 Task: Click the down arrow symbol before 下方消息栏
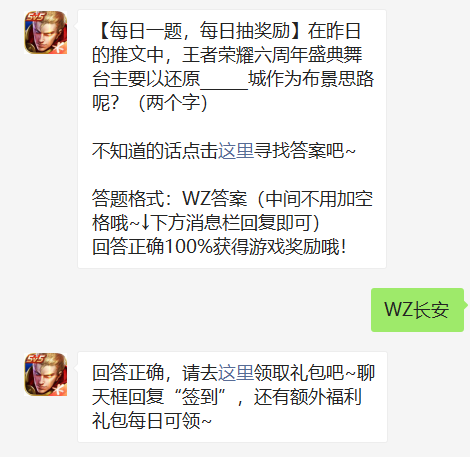coord(145,223)
